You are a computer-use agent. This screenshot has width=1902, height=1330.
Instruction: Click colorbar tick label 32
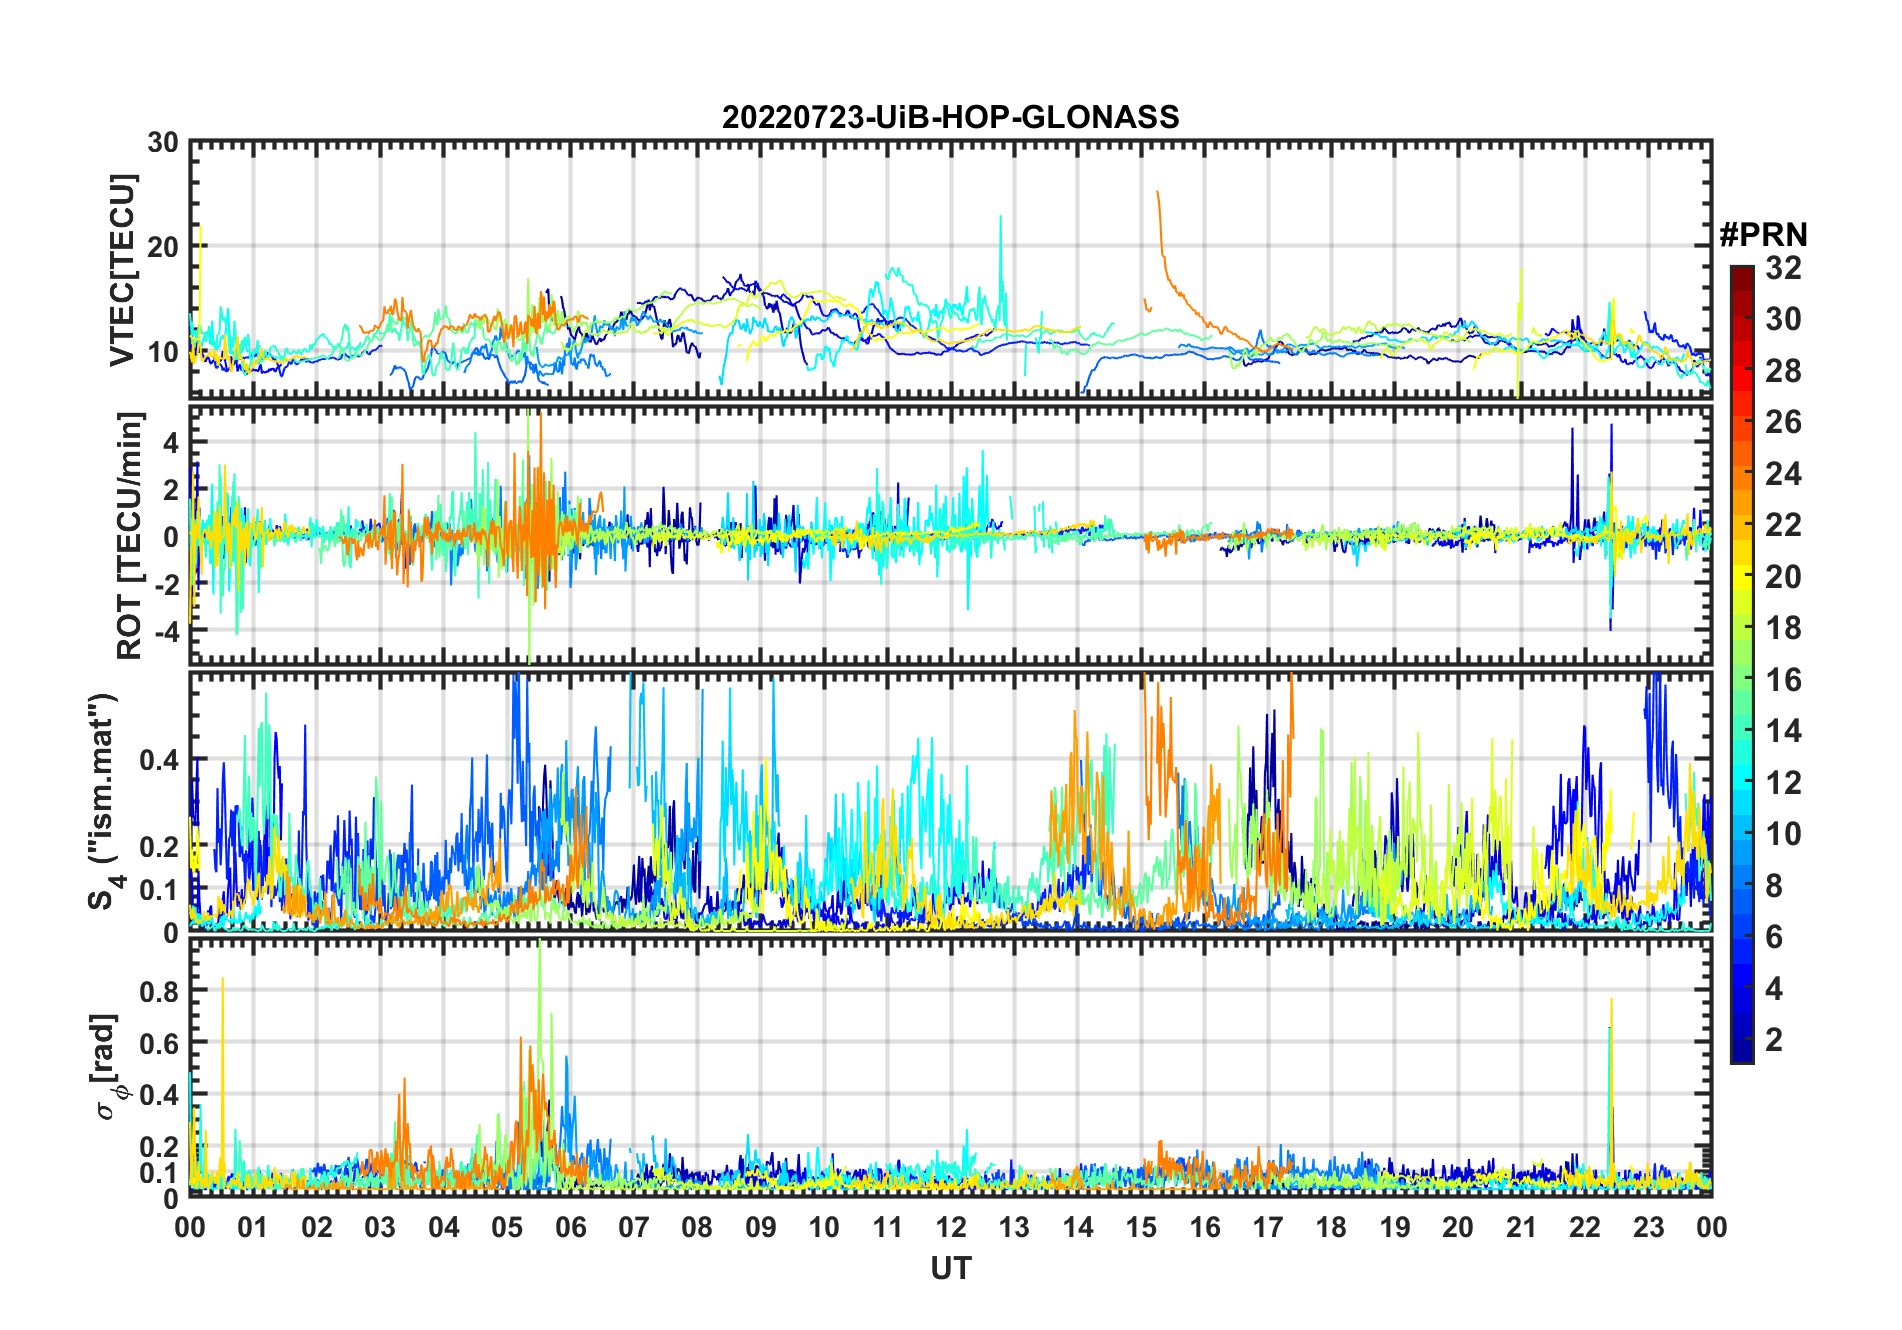pos(1783,267)
